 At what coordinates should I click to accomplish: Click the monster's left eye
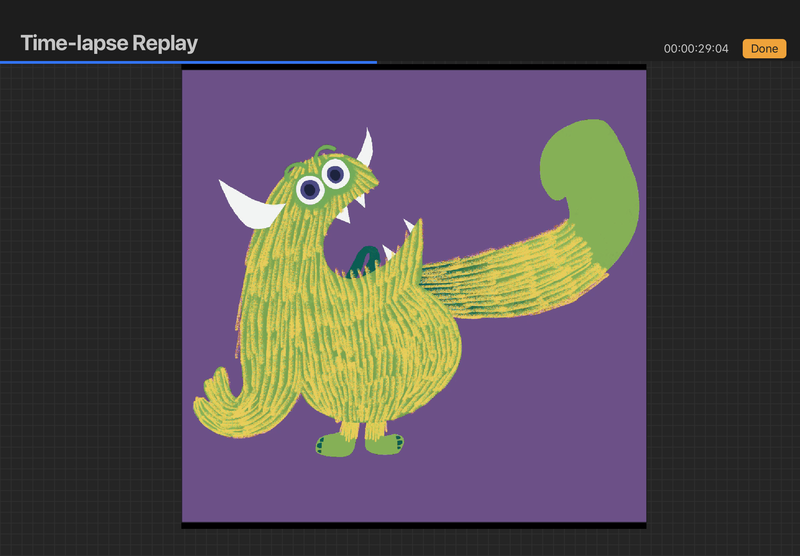(x=310, y=188)
